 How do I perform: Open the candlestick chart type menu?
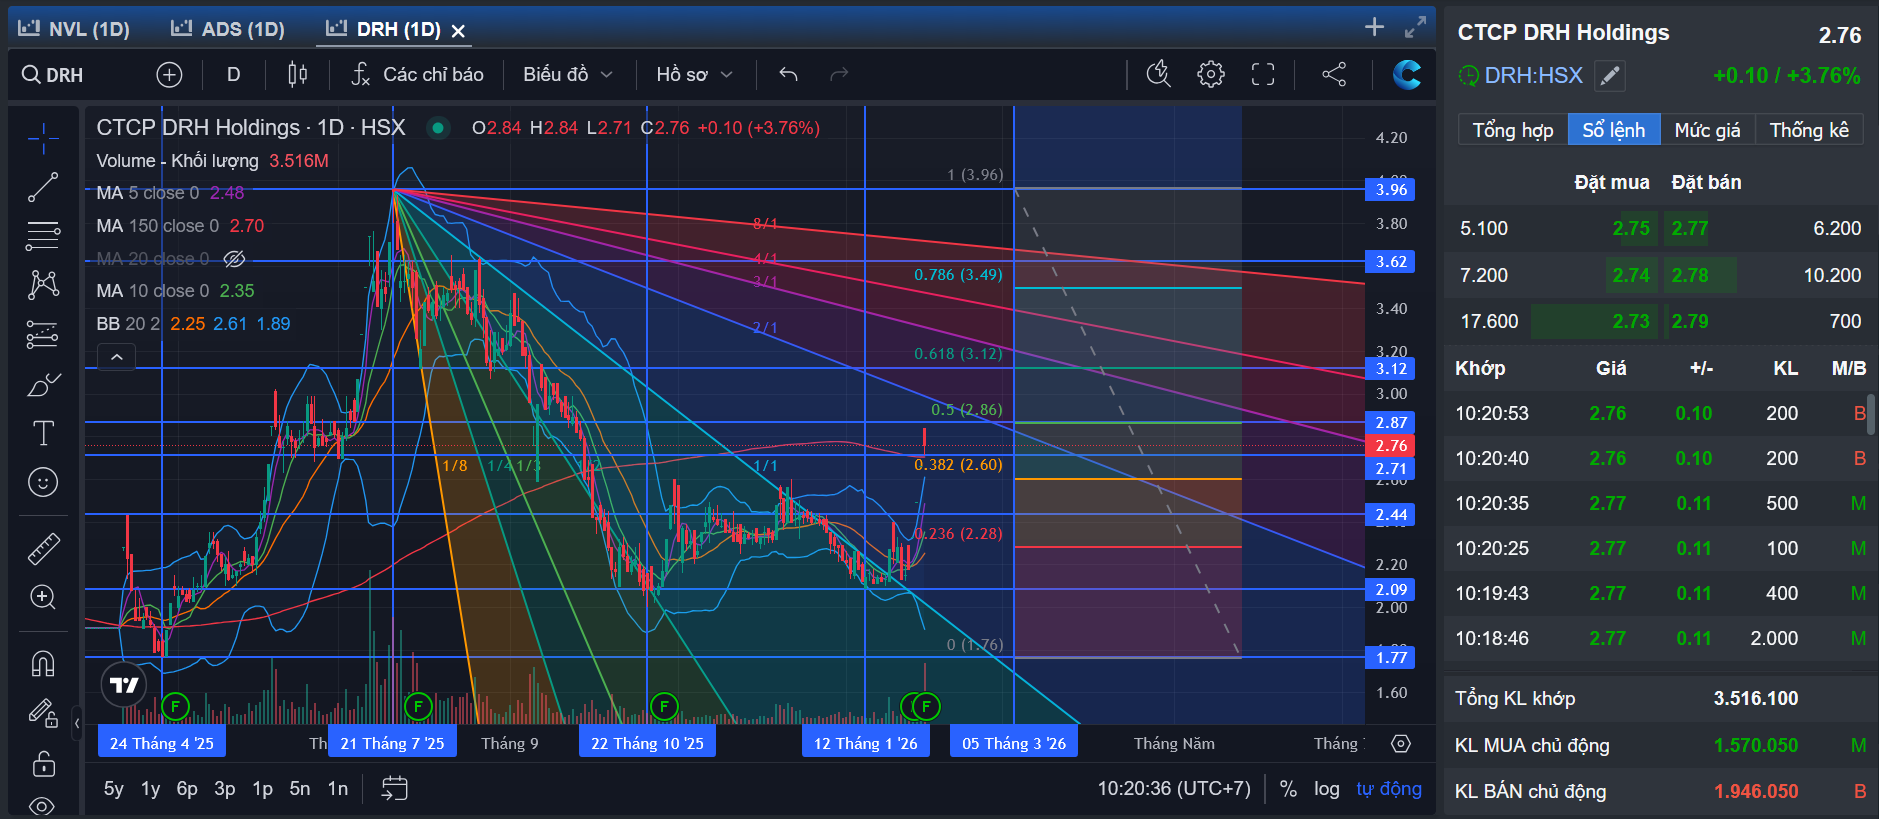pyautogui.click(x=297, y=75)
